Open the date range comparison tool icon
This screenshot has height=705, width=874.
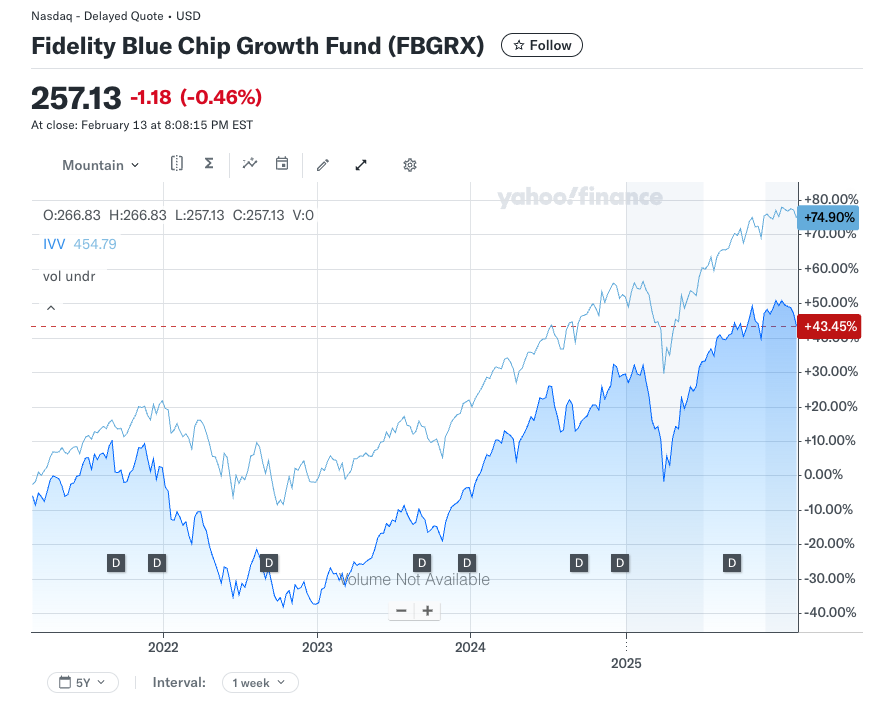click(x=177, y=164)
